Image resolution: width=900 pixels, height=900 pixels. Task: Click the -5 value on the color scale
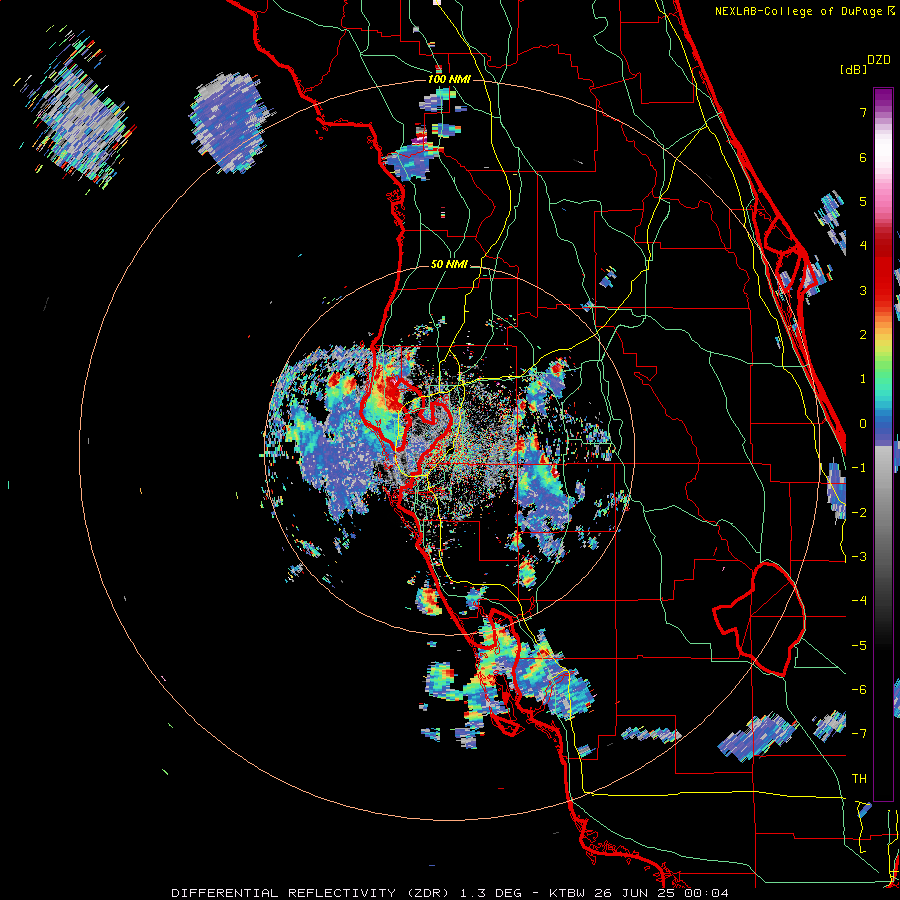(859, 646)
